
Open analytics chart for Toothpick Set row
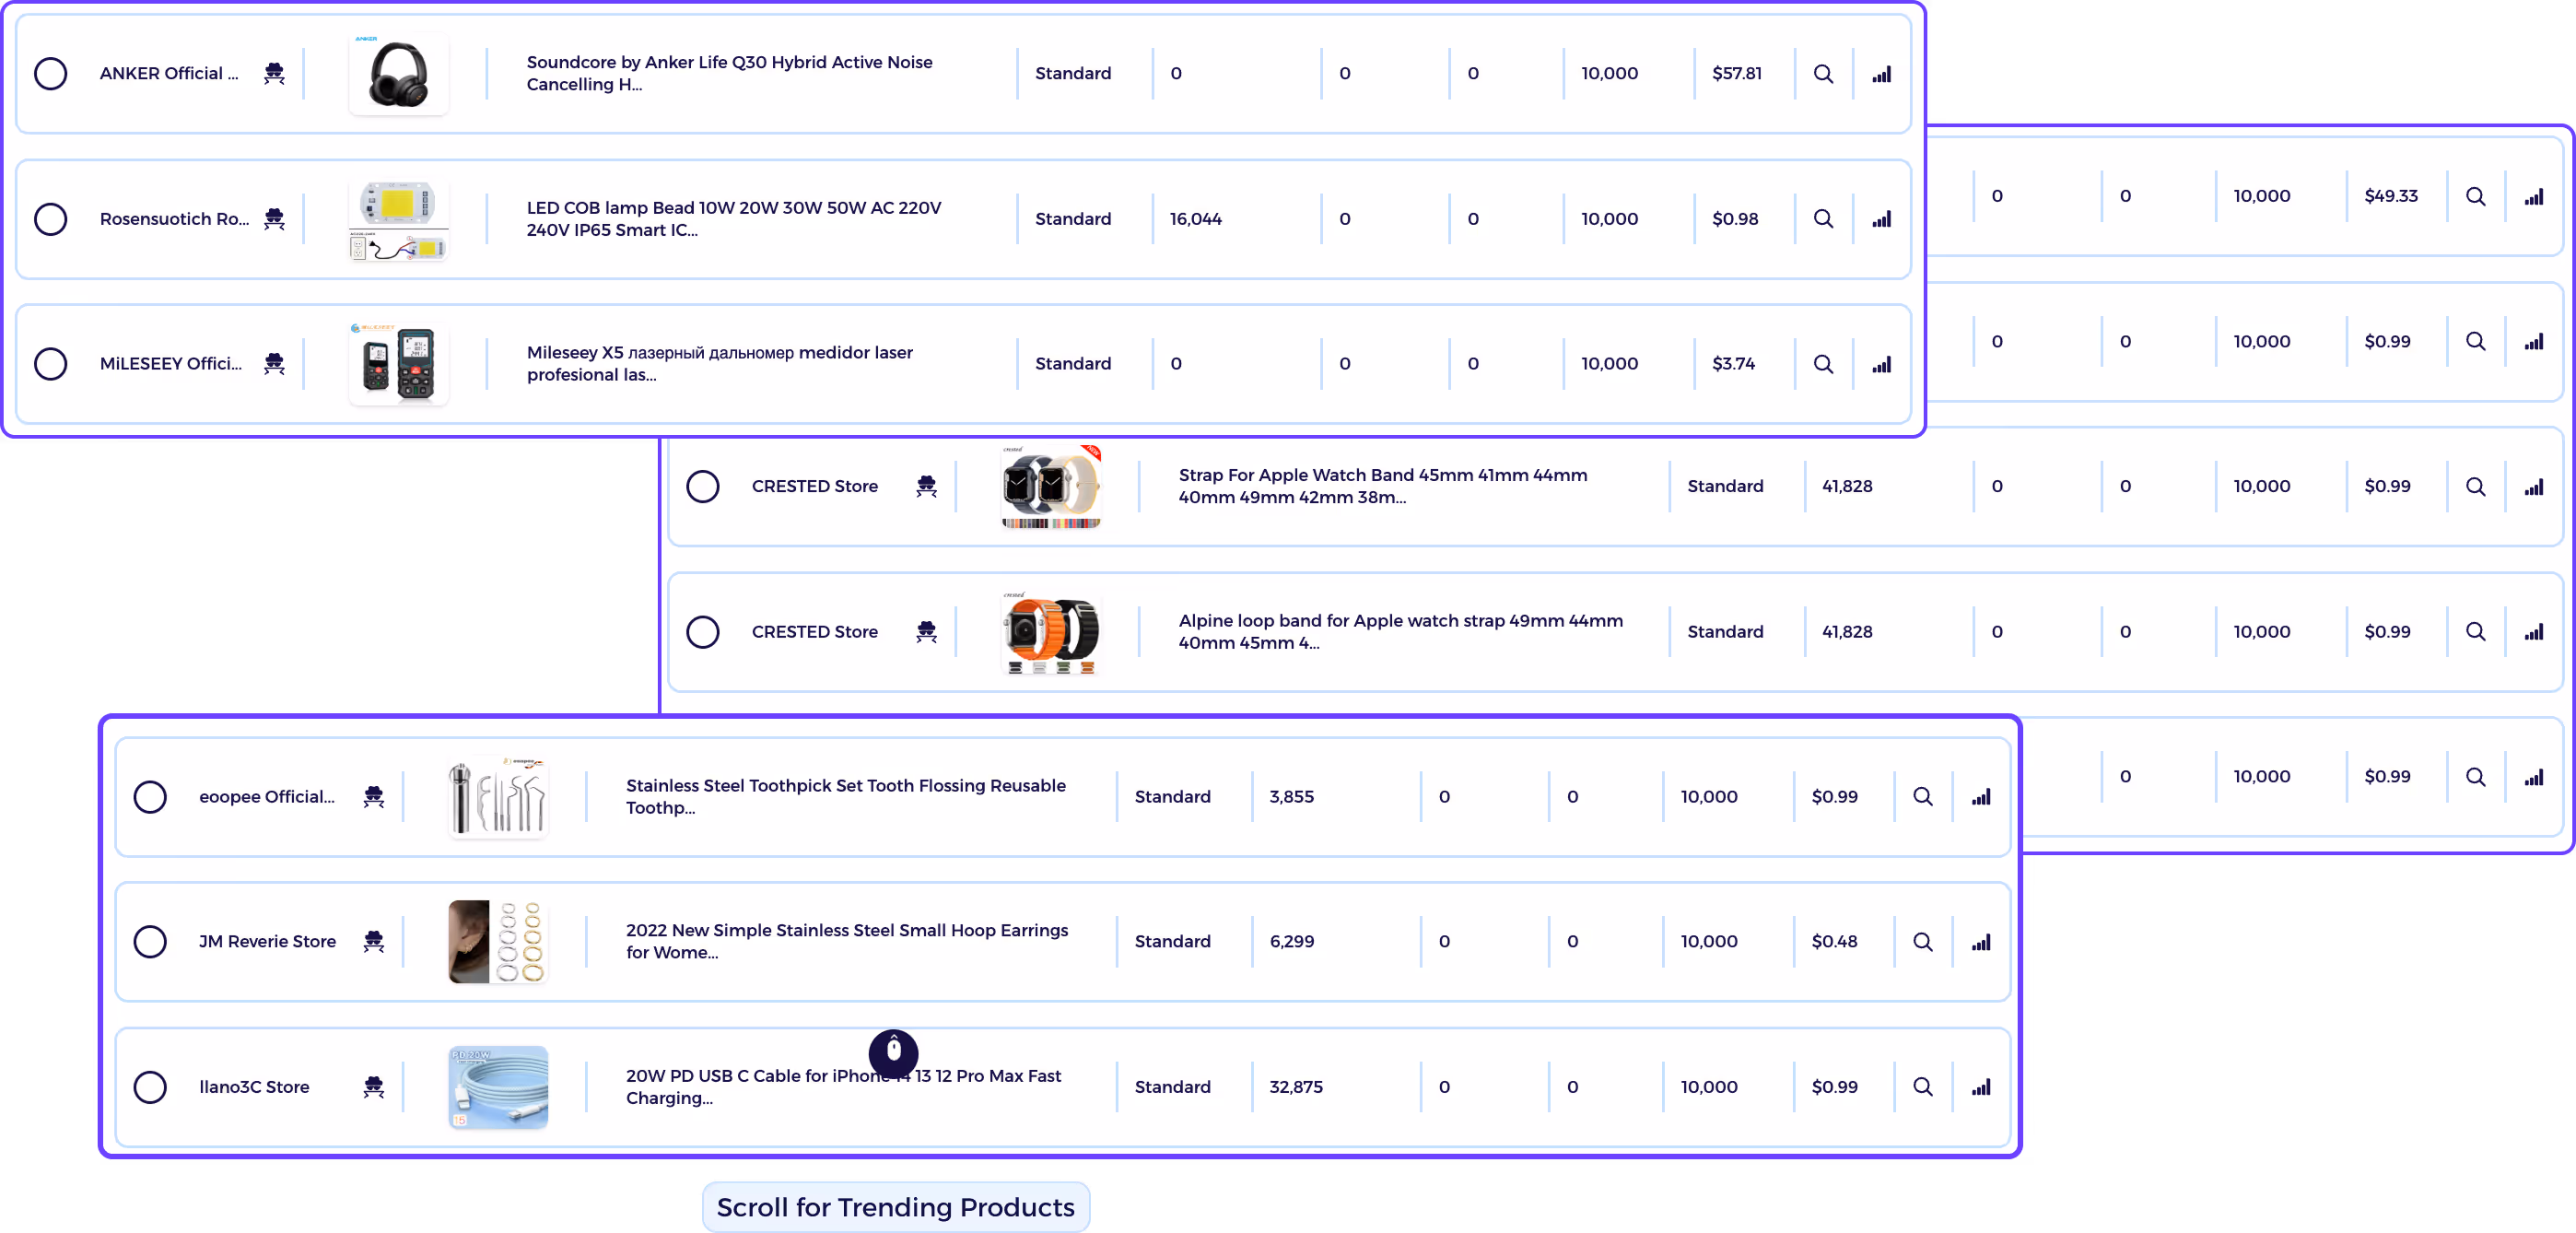1980,797
